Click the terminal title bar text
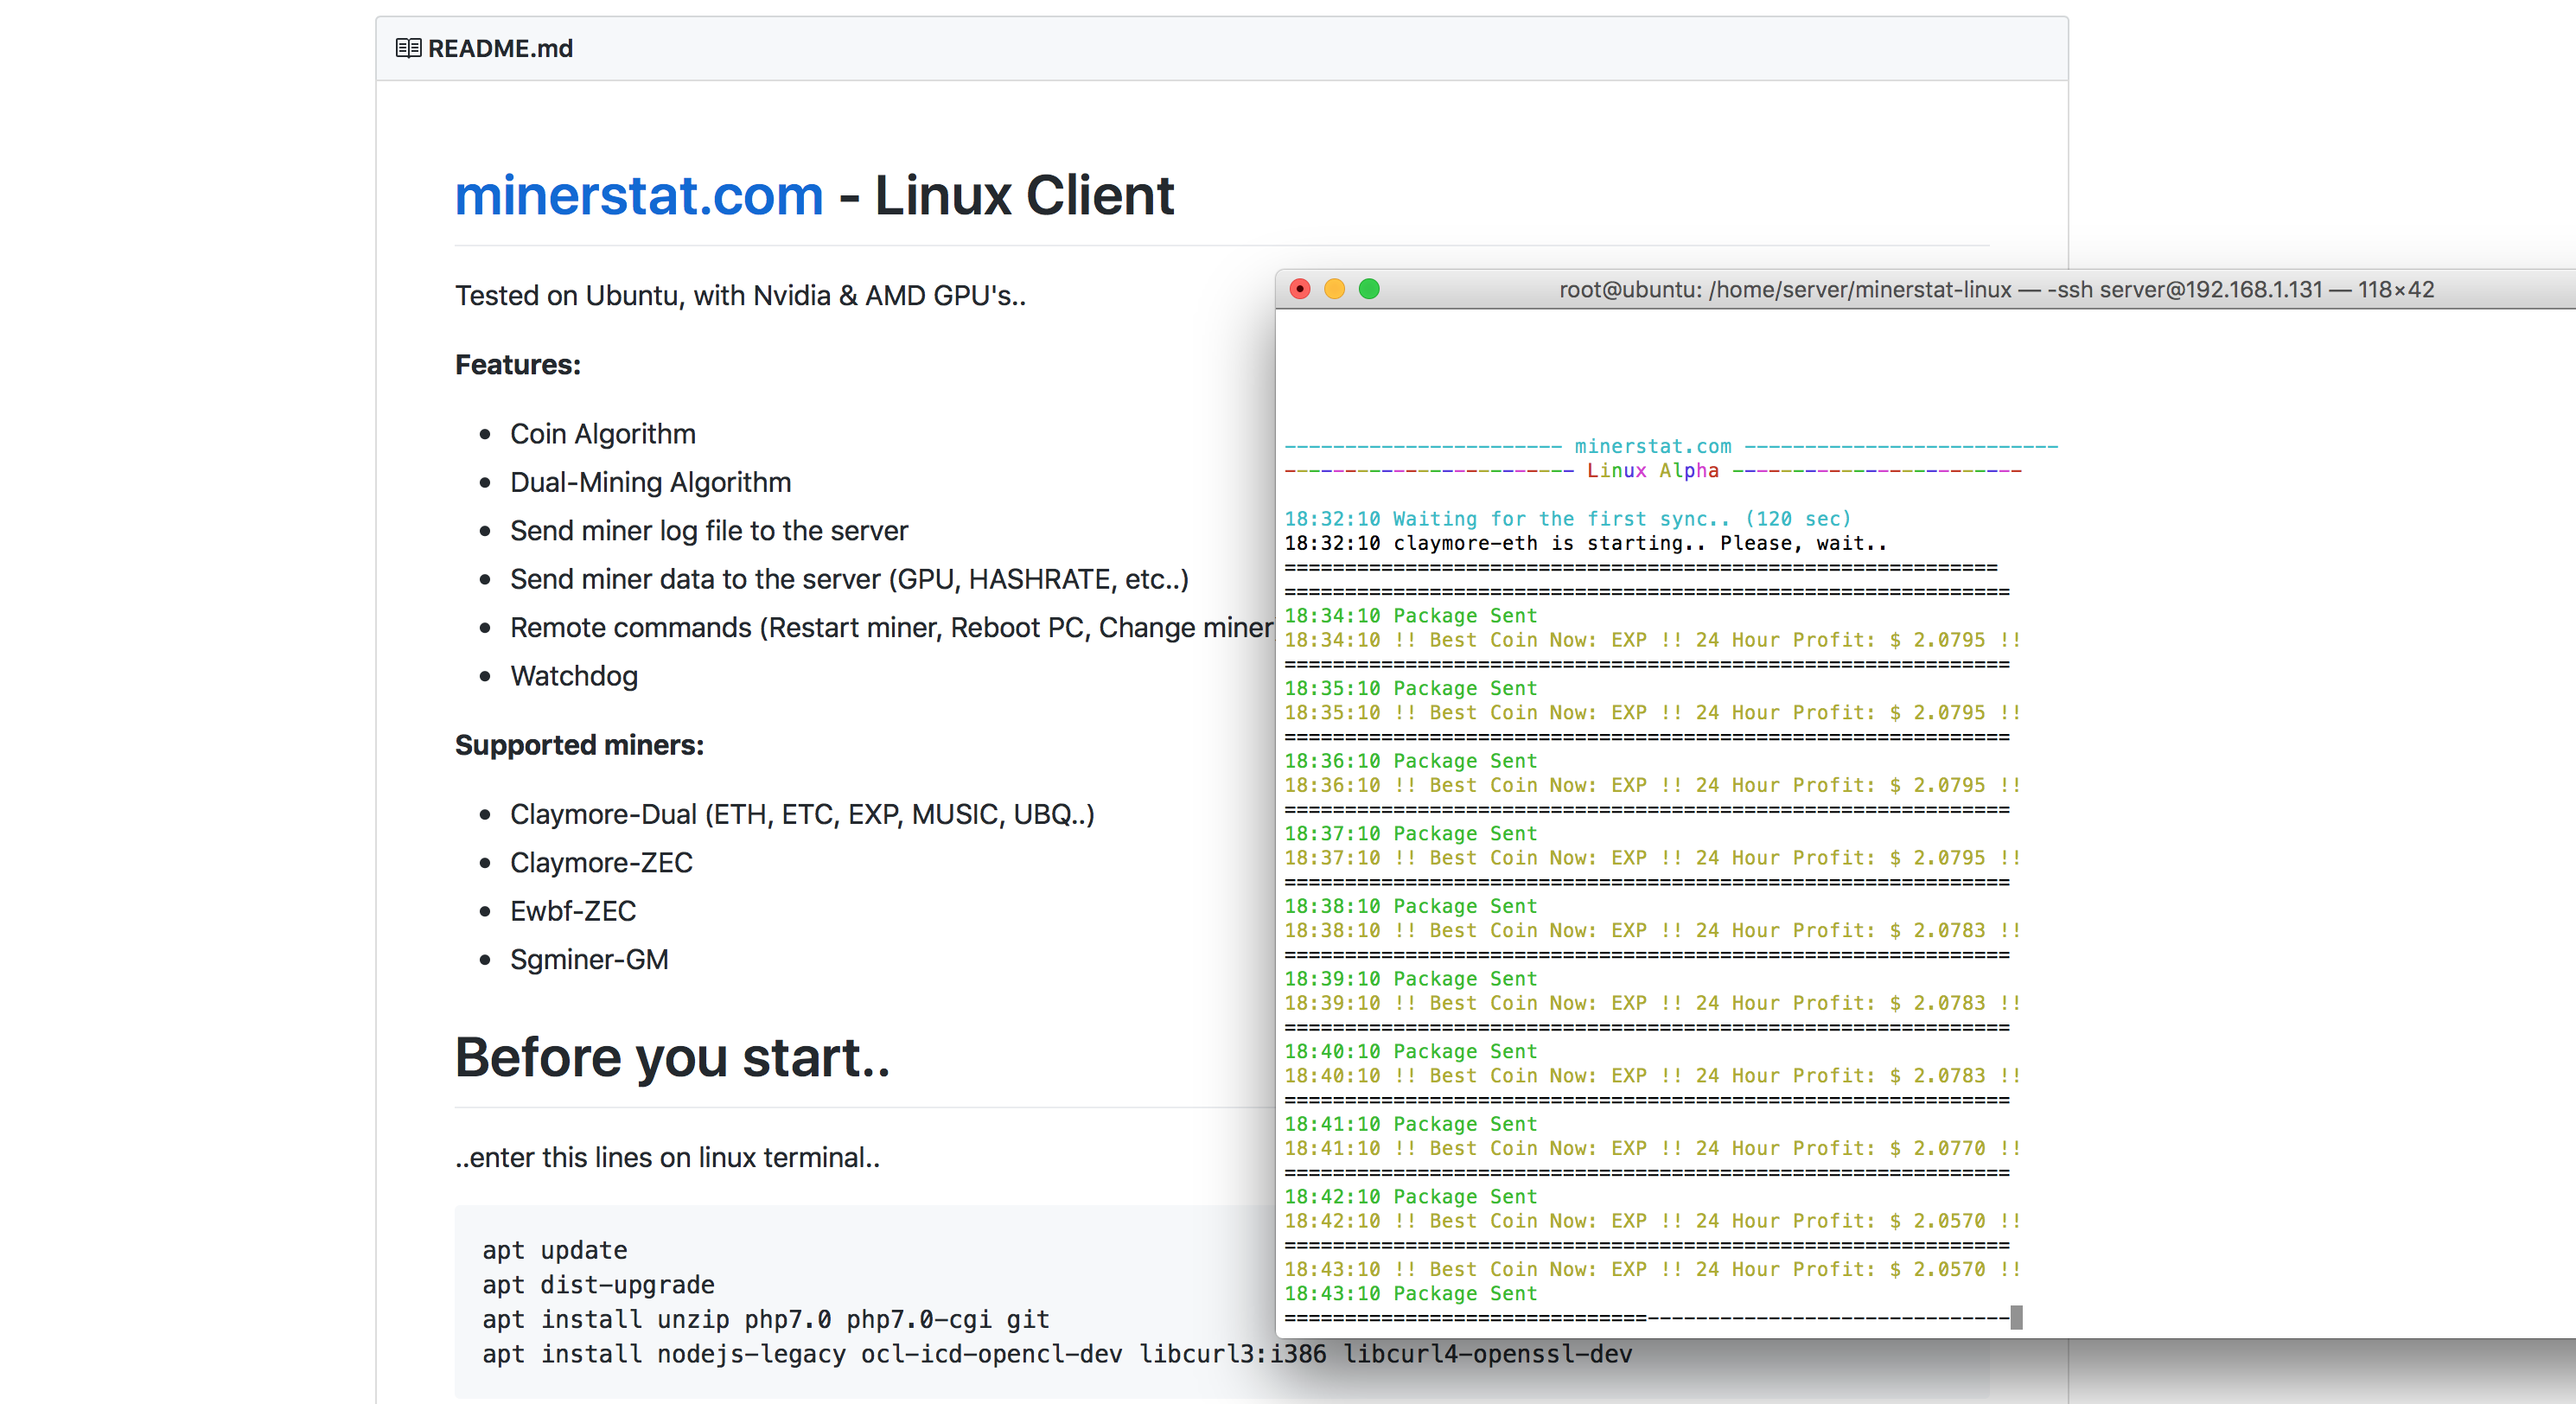The width and height of the screenshot is (2576, 1404). [x=1996, y=289]
